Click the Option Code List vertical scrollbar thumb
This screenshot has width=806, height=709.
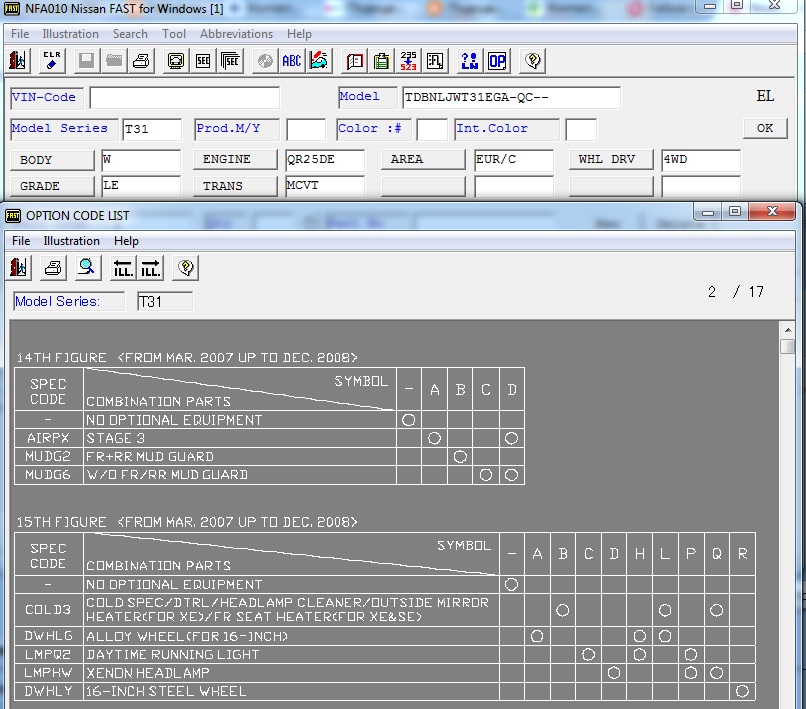tap(787, 346)
